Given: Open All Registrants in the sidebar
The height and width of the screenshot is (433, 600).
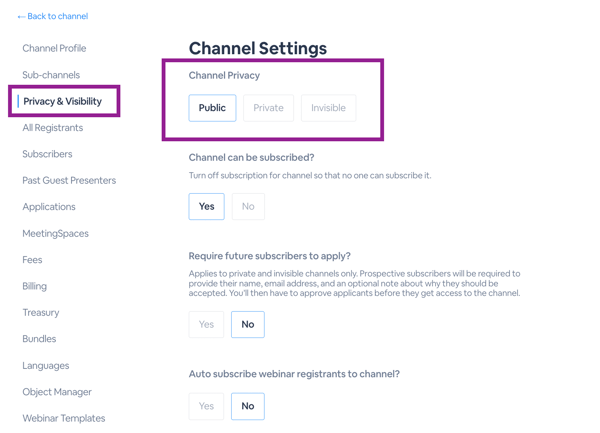Looking at the screenshot, I should coord(53,127).
